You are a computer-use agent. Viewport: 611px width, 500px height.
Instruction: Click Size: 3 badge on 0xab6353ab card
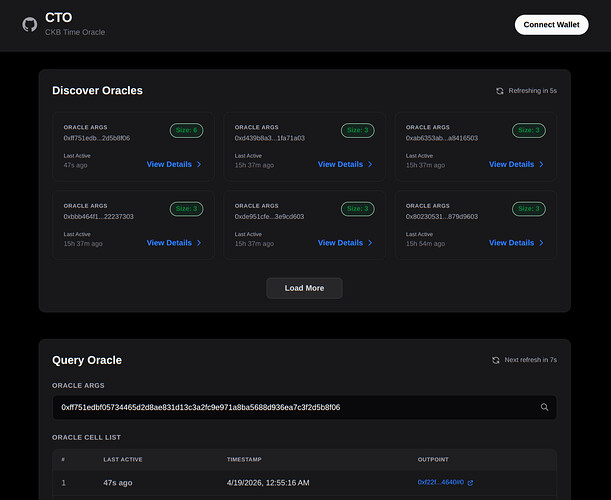point(529,130)
